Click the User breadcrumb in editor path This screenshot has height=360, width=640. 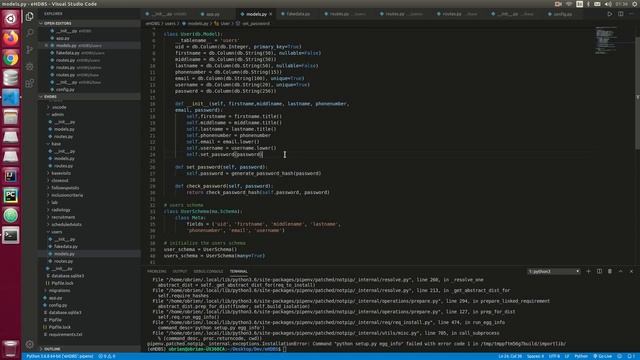point(225,24)
